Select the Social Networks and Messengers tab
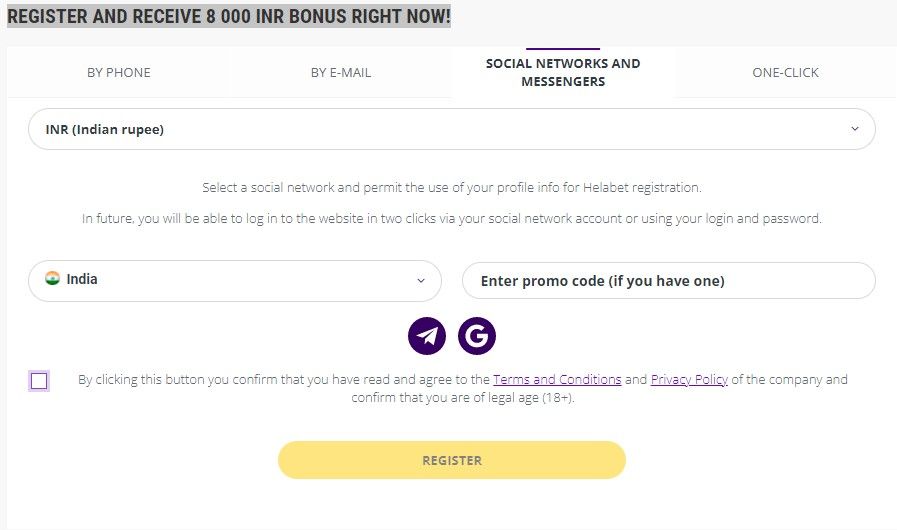This screenshot has height=530, width=897. coord(563,73)
